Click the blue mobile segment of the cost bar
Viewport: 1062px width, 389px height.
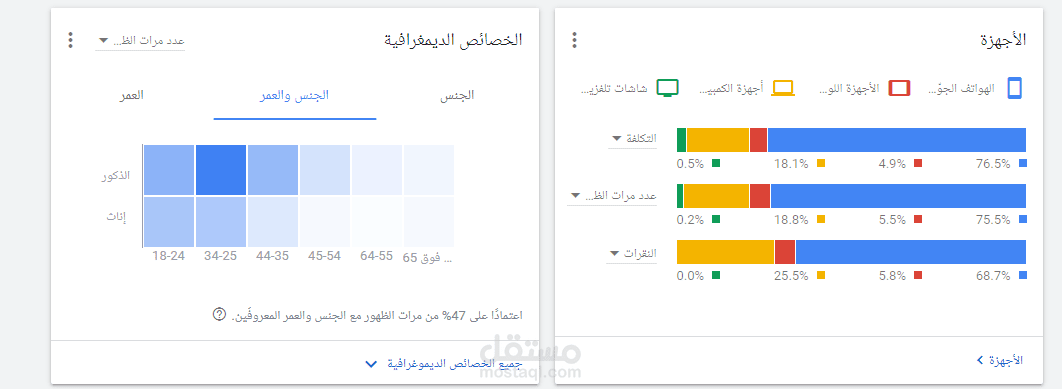897,140
